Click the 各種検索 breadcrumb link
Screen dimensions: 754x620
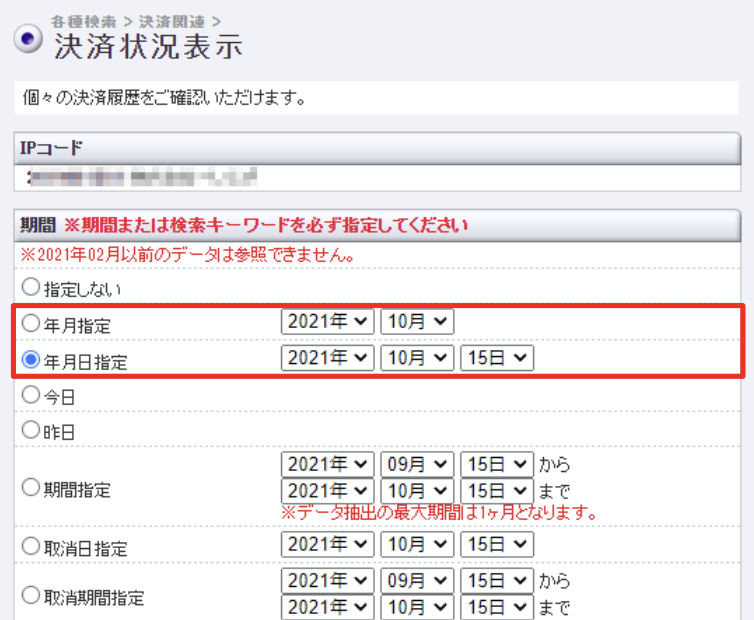click(x=84, y=22)
